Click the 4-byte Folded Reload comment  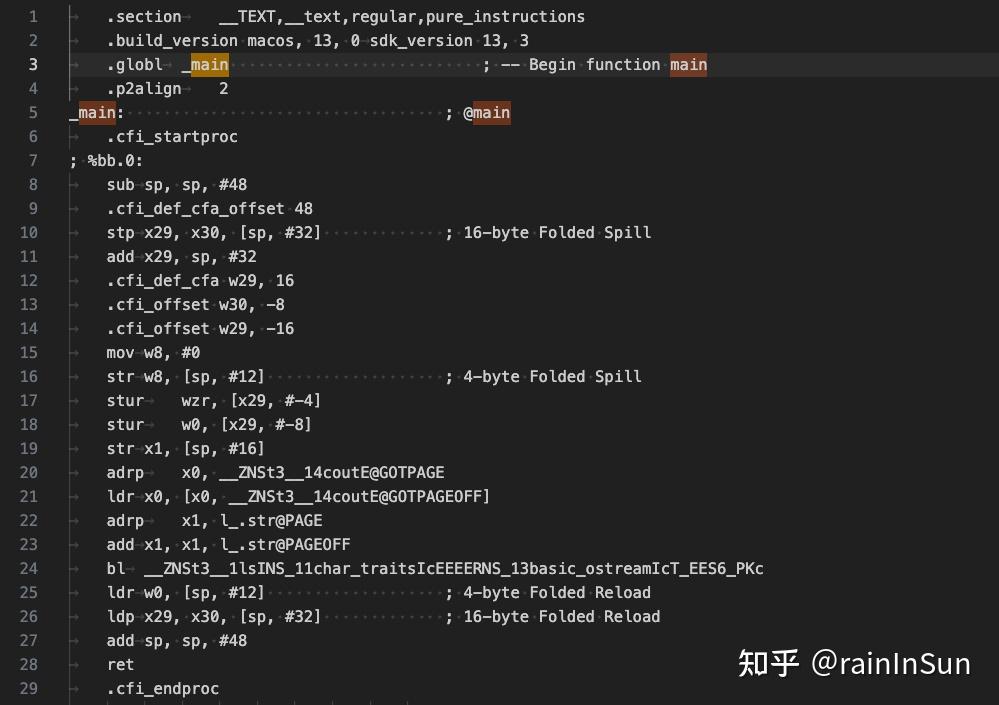557,593
